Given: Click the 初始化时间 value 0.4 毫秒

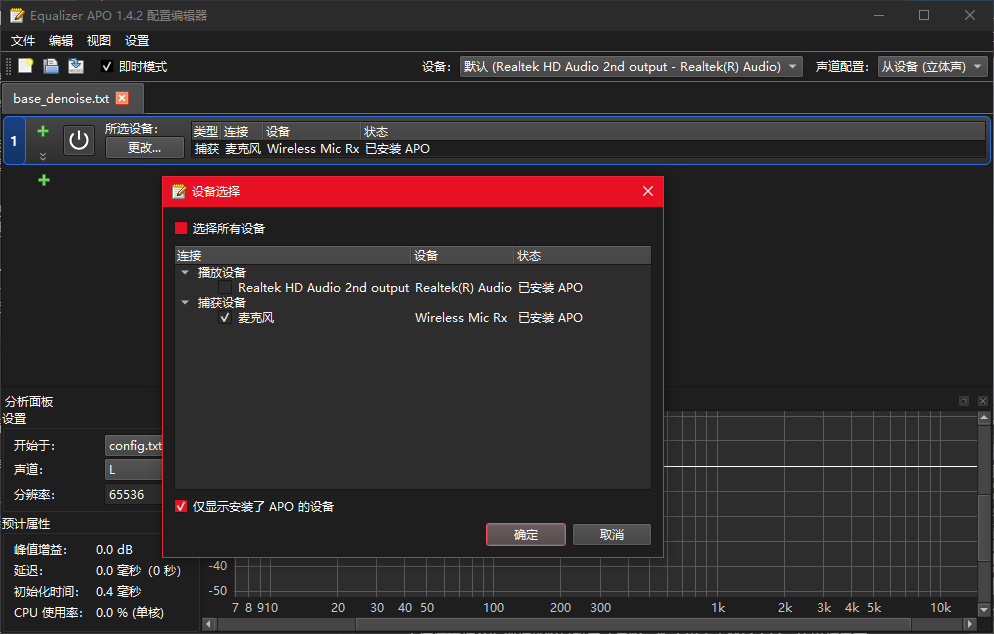Looking at the screenshot, I should pos(119,592).
